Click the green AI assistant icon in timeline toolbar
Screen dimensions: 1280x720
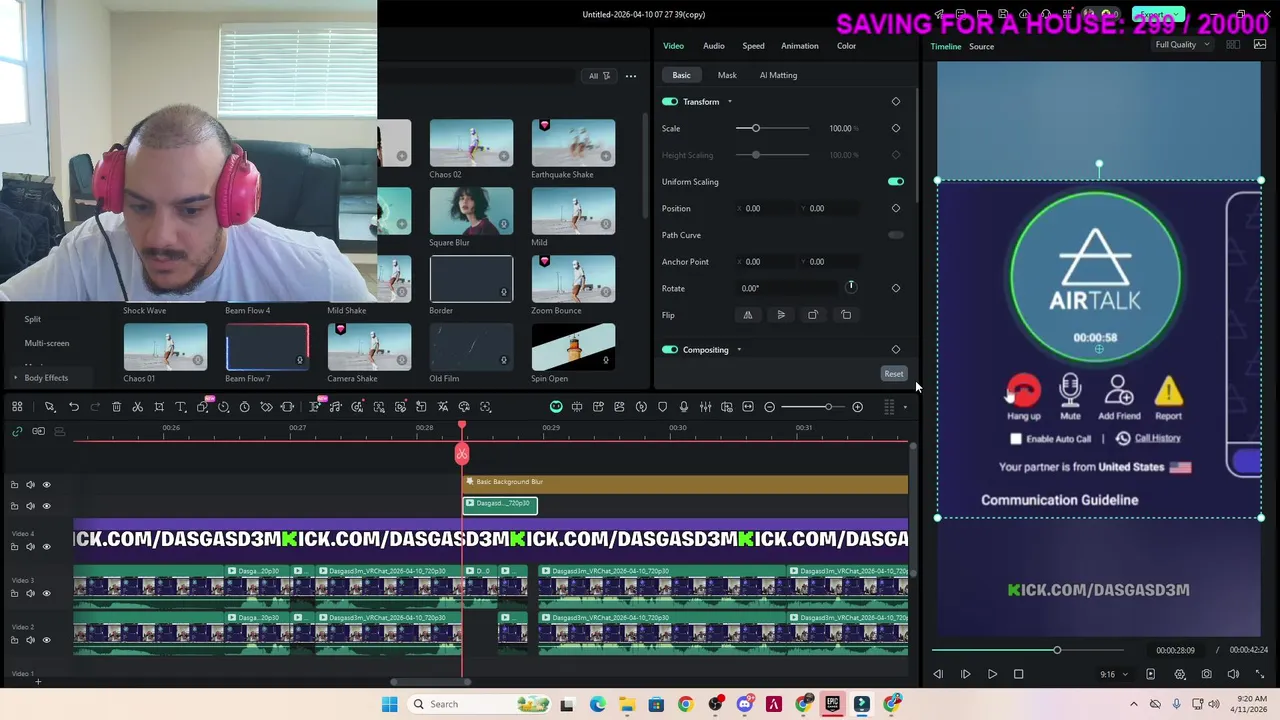coord(556,407)
